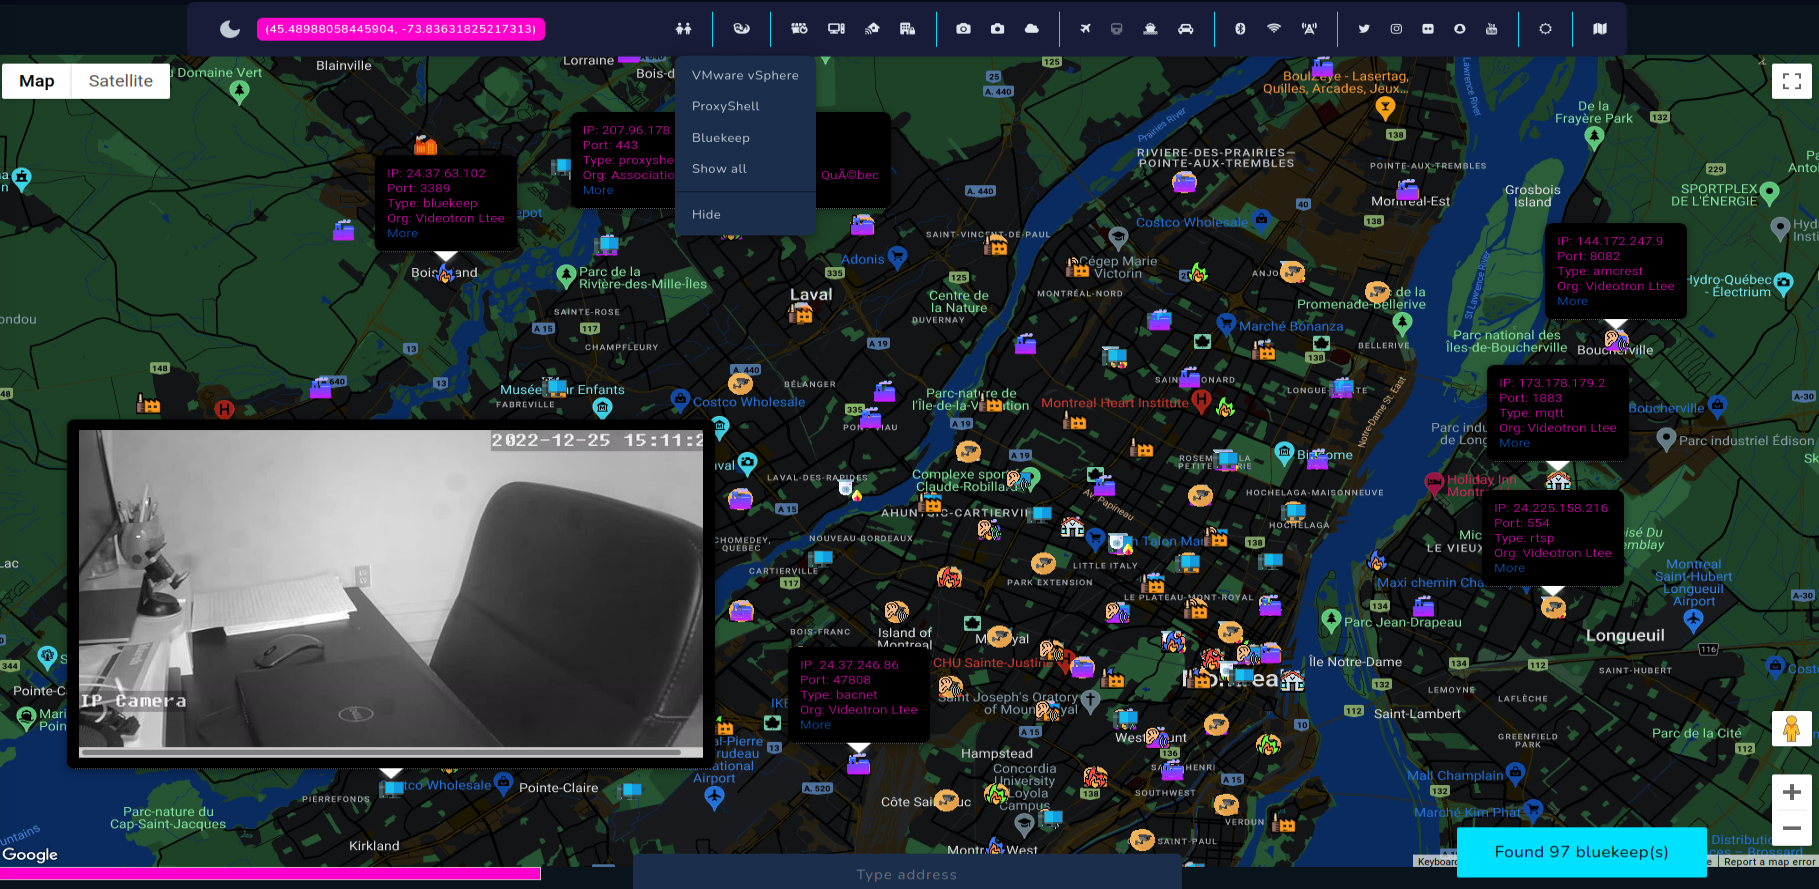The height and width of the screenshot is (889, 1819).
Task: Click the Street View pegman icon
Action: pos(1792,729)
